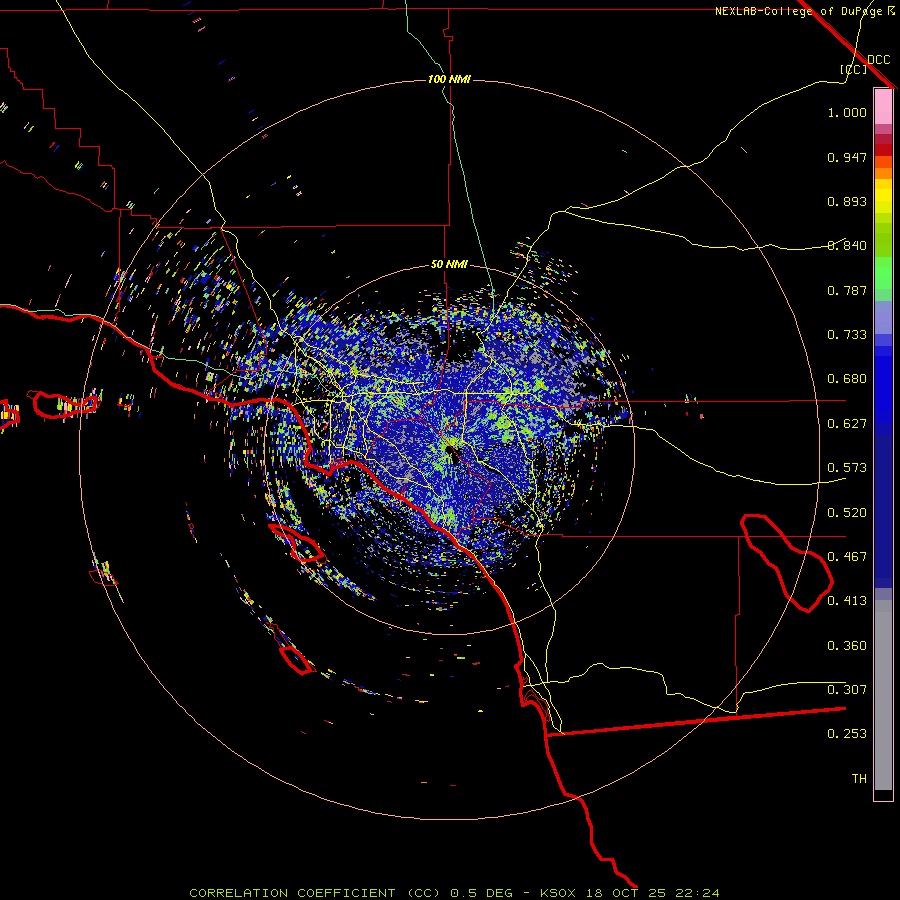Click the 100 NMI range ring label

[x=449, y=79]
